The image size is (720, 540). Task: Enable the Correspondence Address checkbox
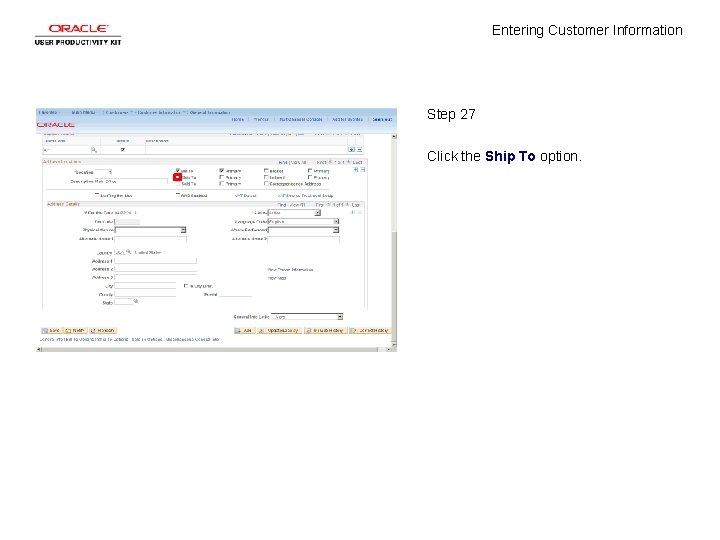(x=266, y=184)
